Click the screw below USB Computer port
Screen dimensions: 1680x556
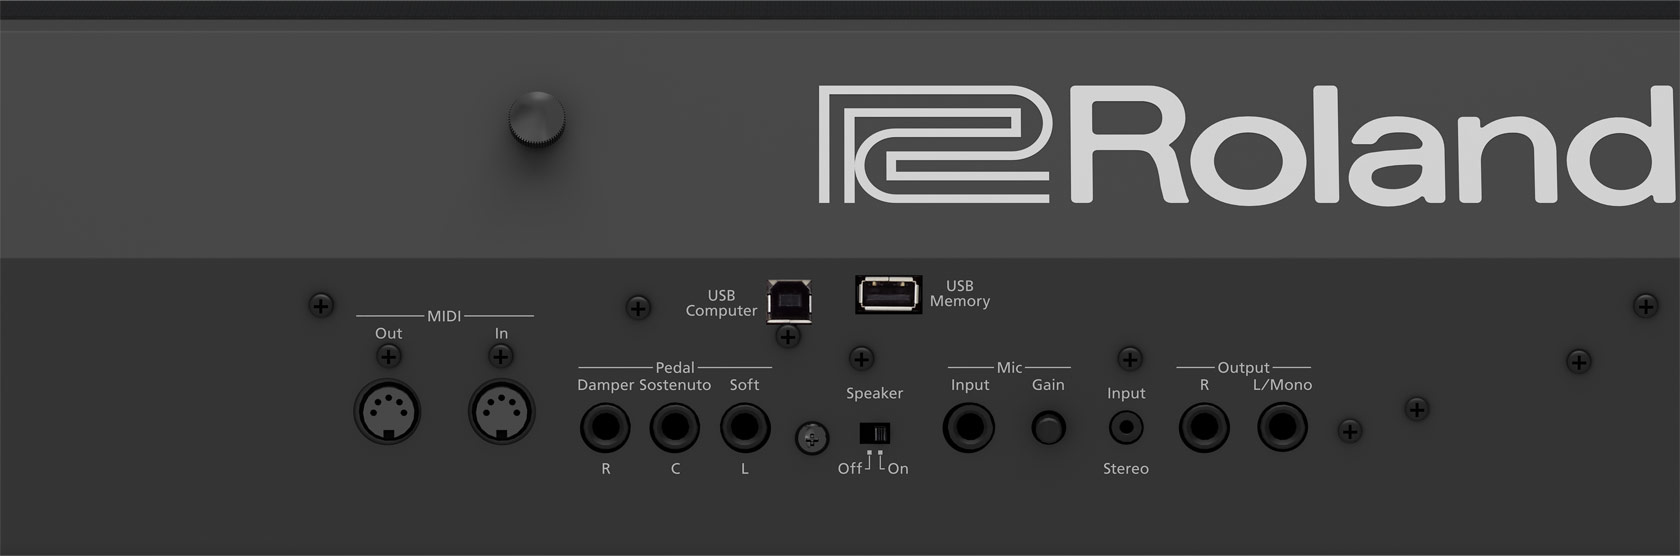coord(788,337)
